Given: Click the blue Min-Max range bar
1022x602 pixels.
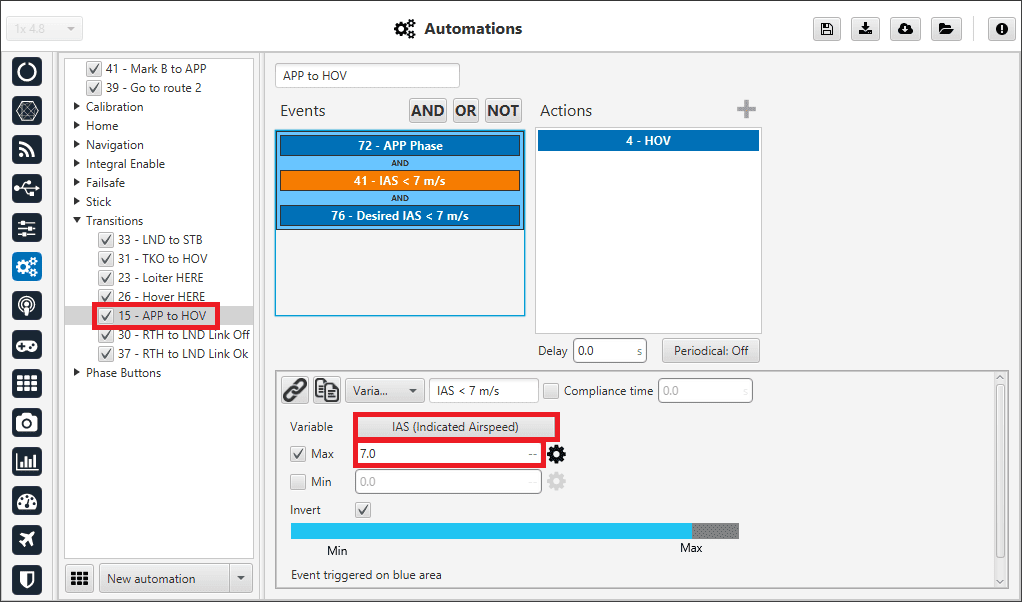Looking at the screenshot, I should tap(490, 531).
